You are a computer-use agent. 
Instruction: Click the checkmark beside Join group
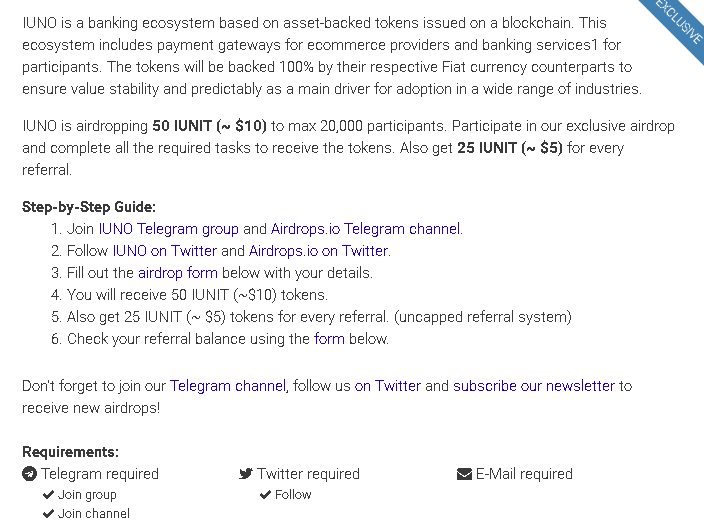[x=48, y=495]
